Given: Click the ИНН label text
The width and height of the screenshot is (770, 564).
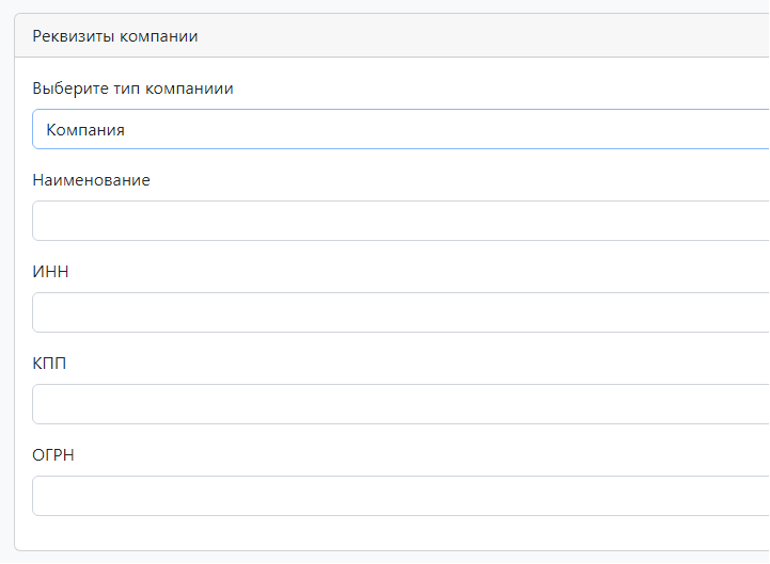Looking at the screenshot, I should (50, 272).
